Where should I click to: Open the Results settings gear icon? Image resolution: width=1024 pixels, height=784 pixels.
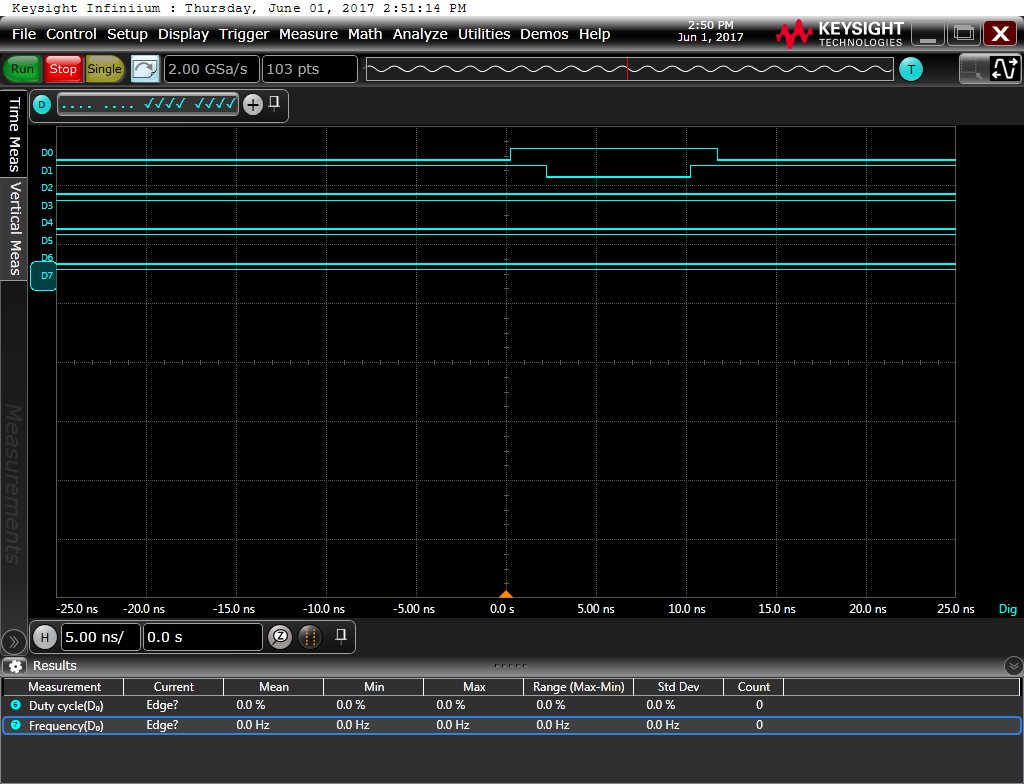(15, 666)
